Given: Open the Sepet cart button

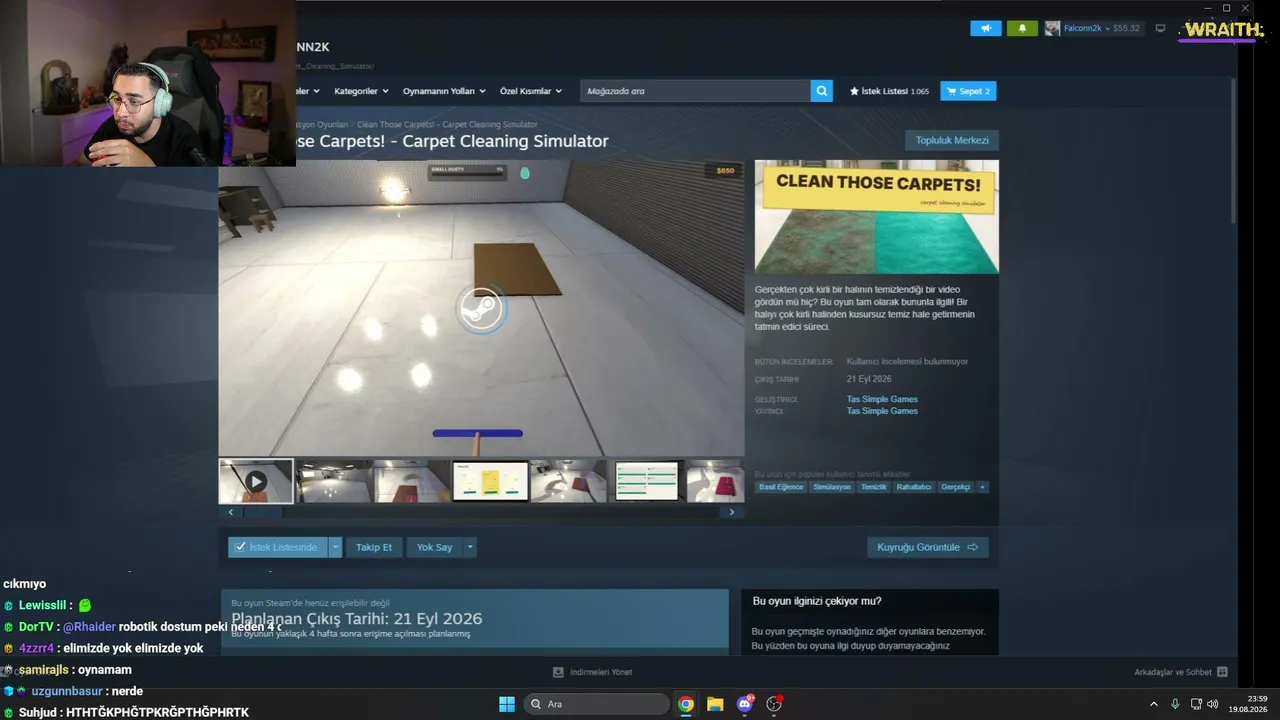Looking at the screenshot, I should coord(968,91).
